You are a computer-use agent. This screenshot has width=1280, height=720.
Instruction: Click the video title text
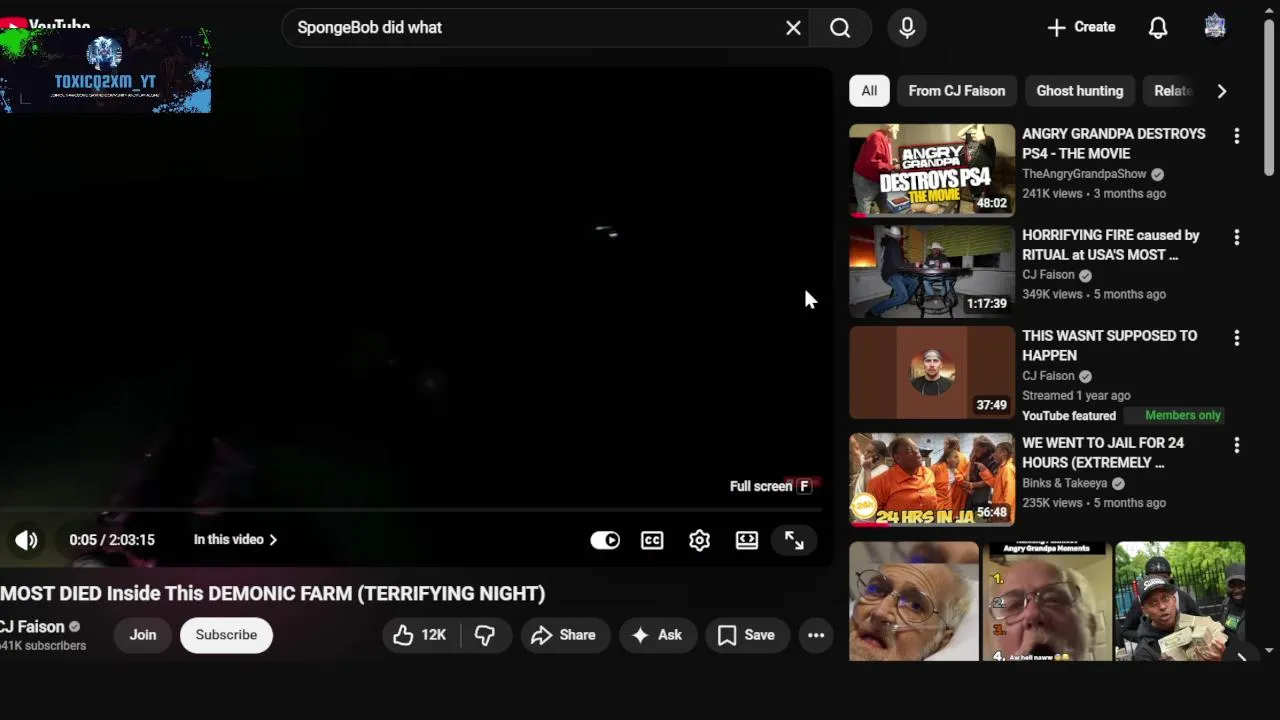pyautogui.click(x=273, y=594)
